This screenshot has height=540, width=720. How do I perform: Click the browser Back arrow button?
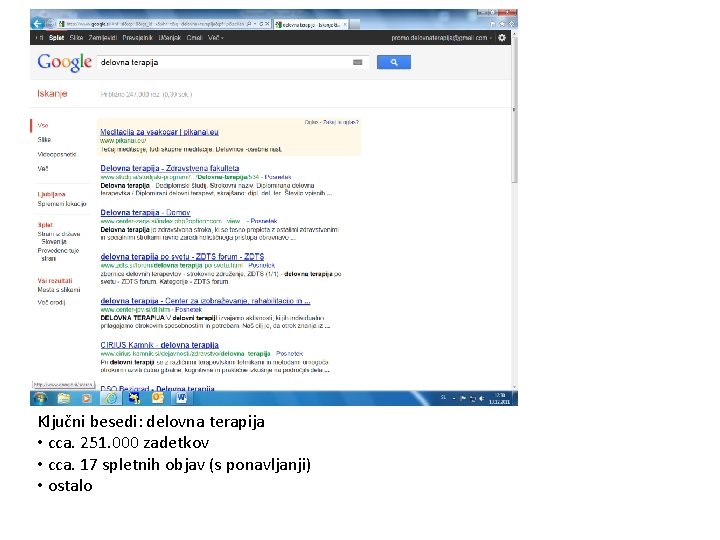point(37,23)
